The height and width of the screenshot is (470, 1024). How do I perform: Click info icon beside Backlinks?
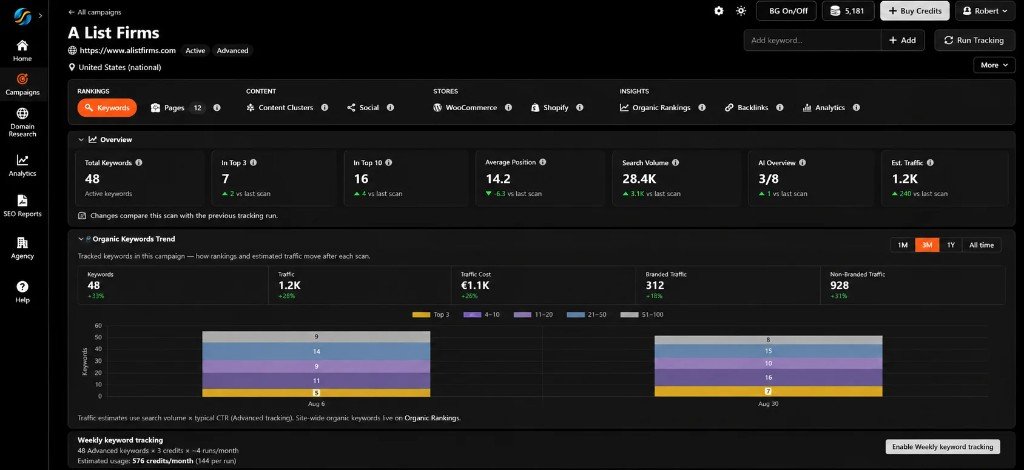tap(780, 108)
